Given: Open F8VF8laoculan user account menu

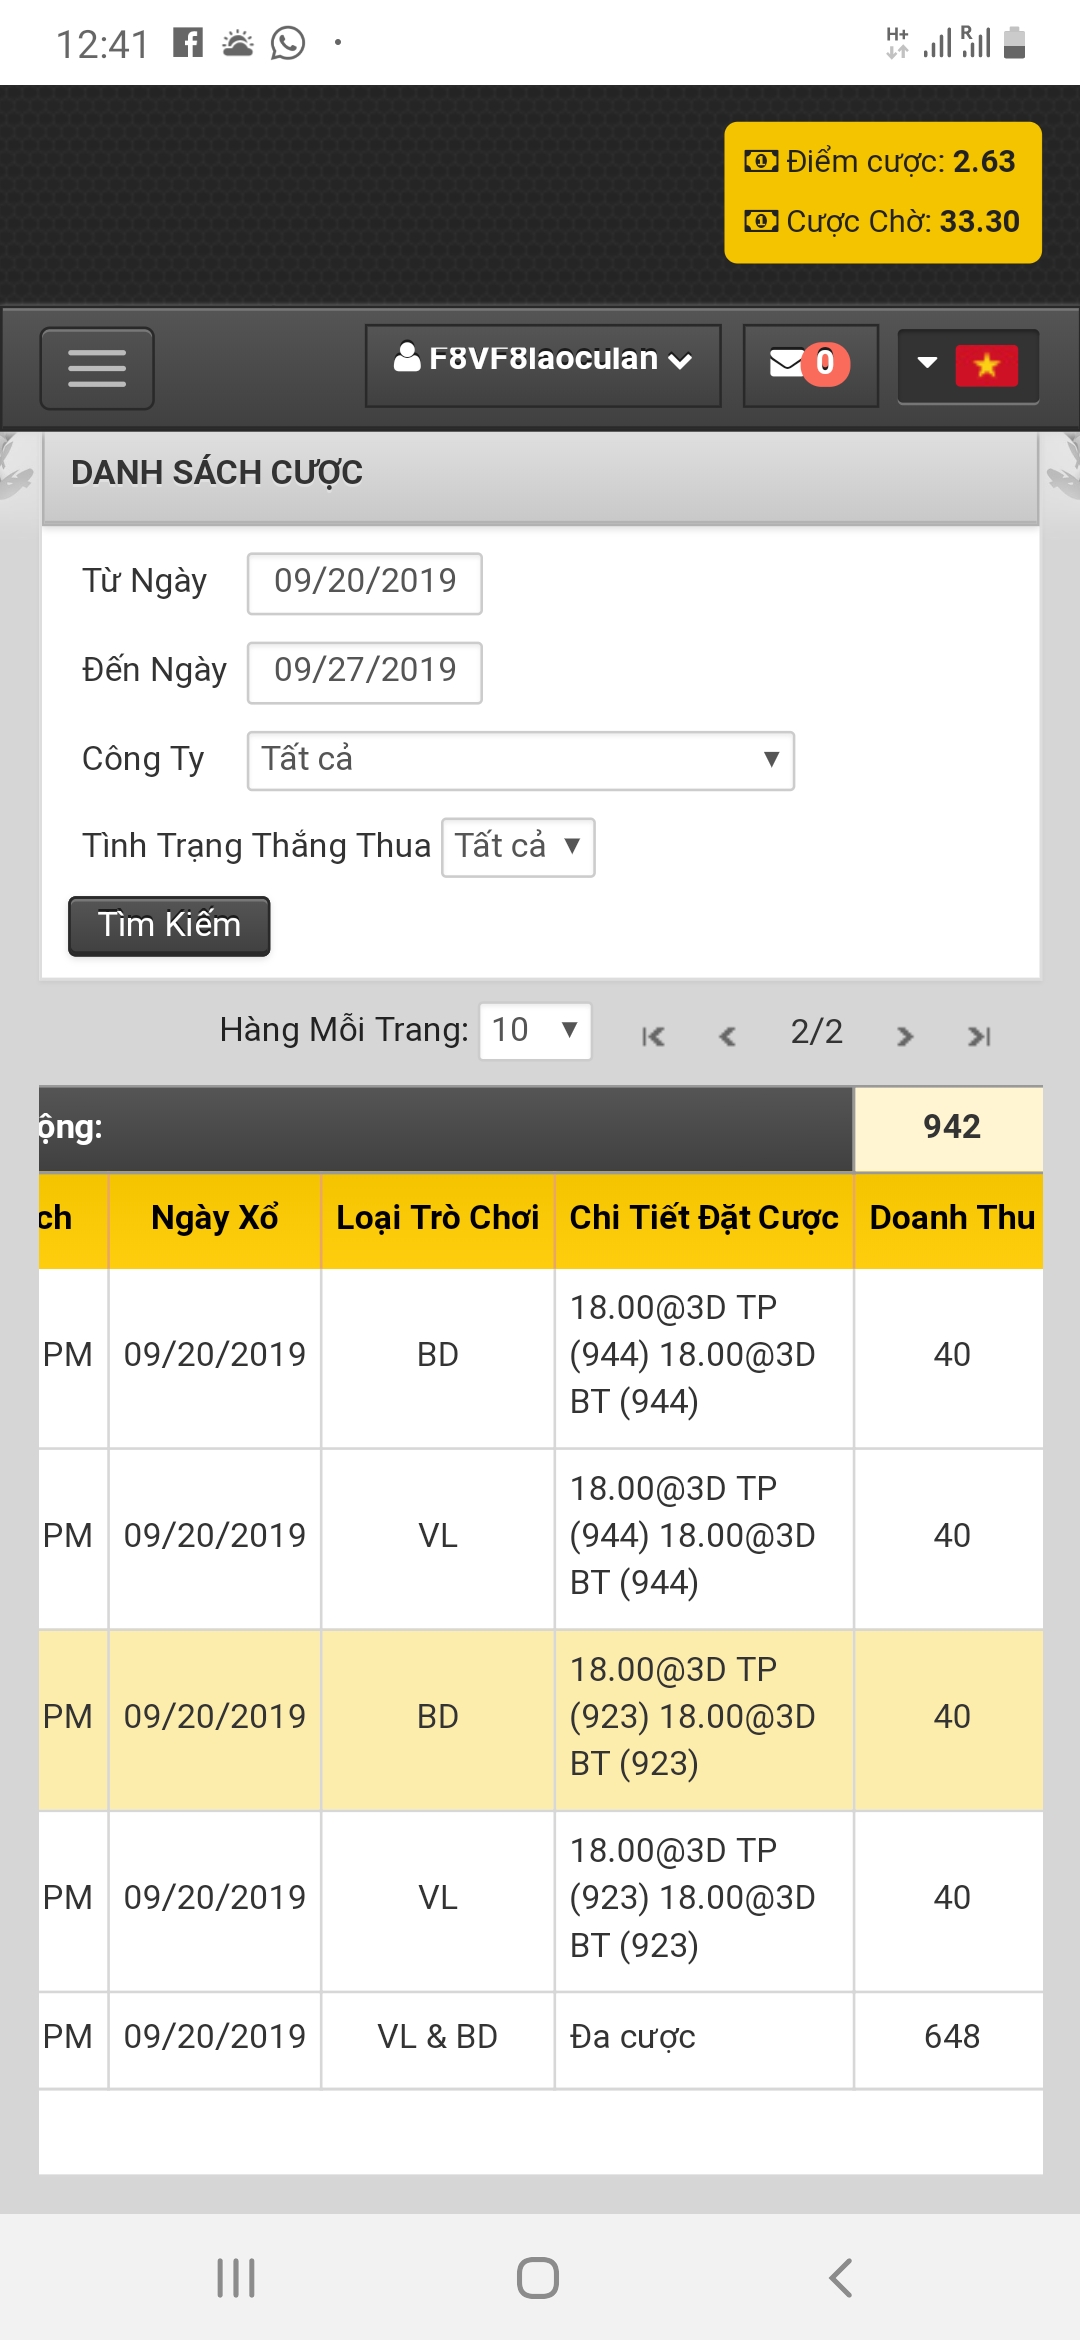Looking at the screenshot, I should coord(543,365).
